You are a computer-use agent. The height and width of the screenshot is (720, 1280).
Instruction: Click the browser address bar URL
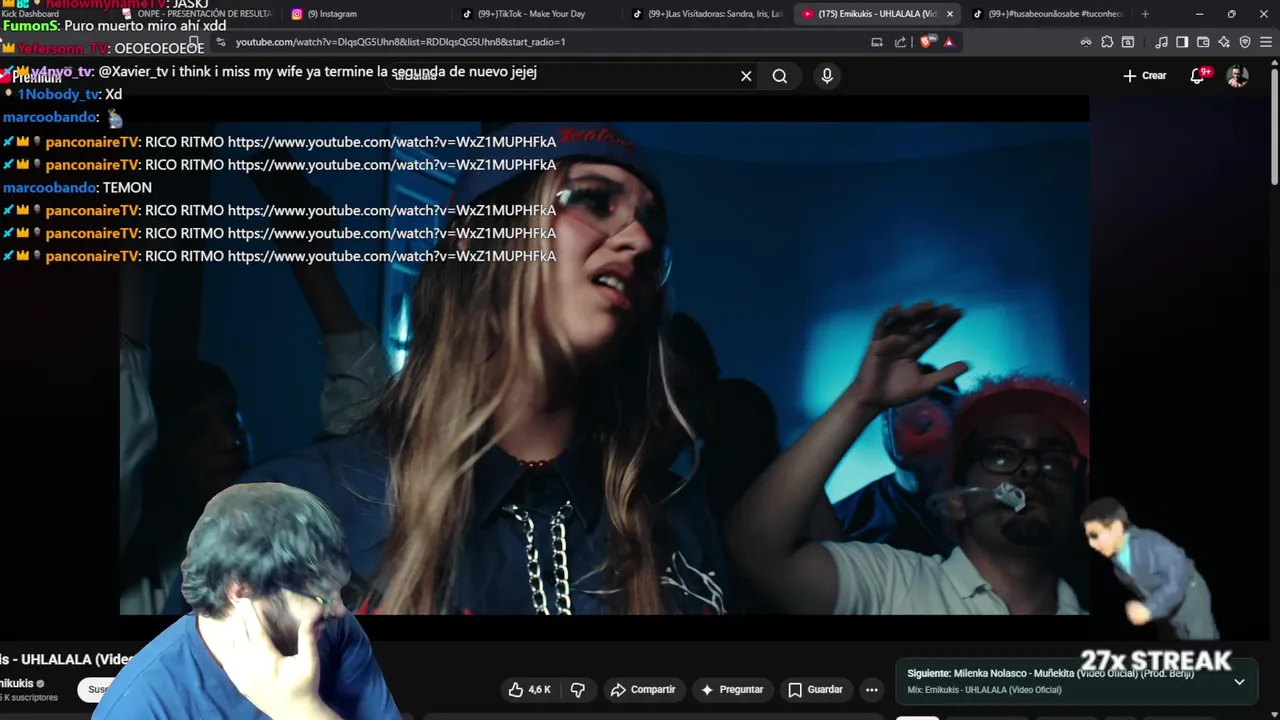click(400, 42)
